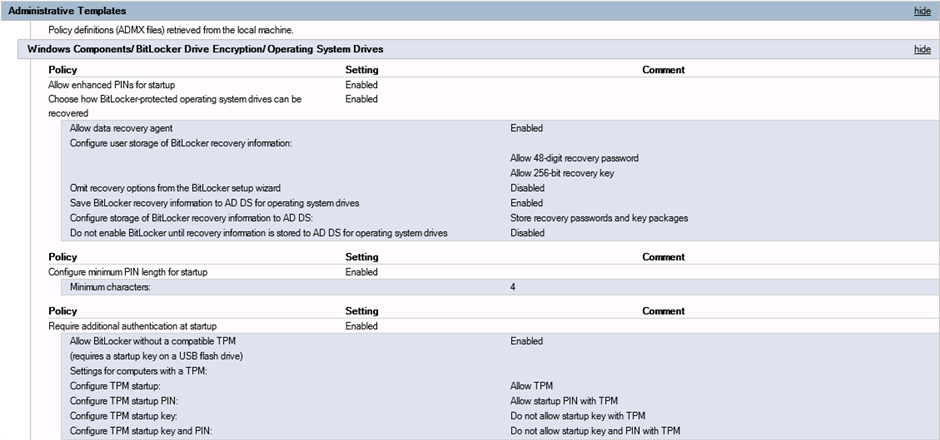Click 'Allow startup PIN with TPM' value

564,401
